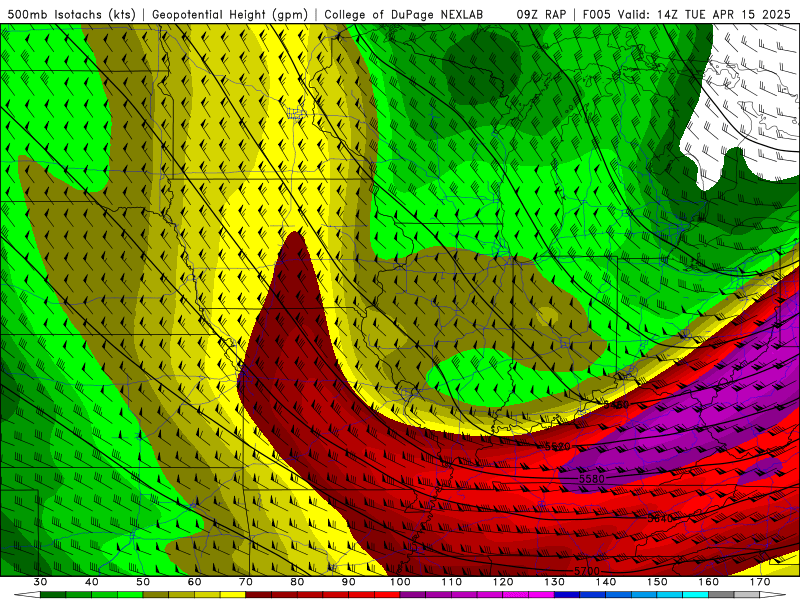The width and height of the screenshot is (800, 600).
Task: Click the 100 value on the color scale
Action: pos(400,582)
